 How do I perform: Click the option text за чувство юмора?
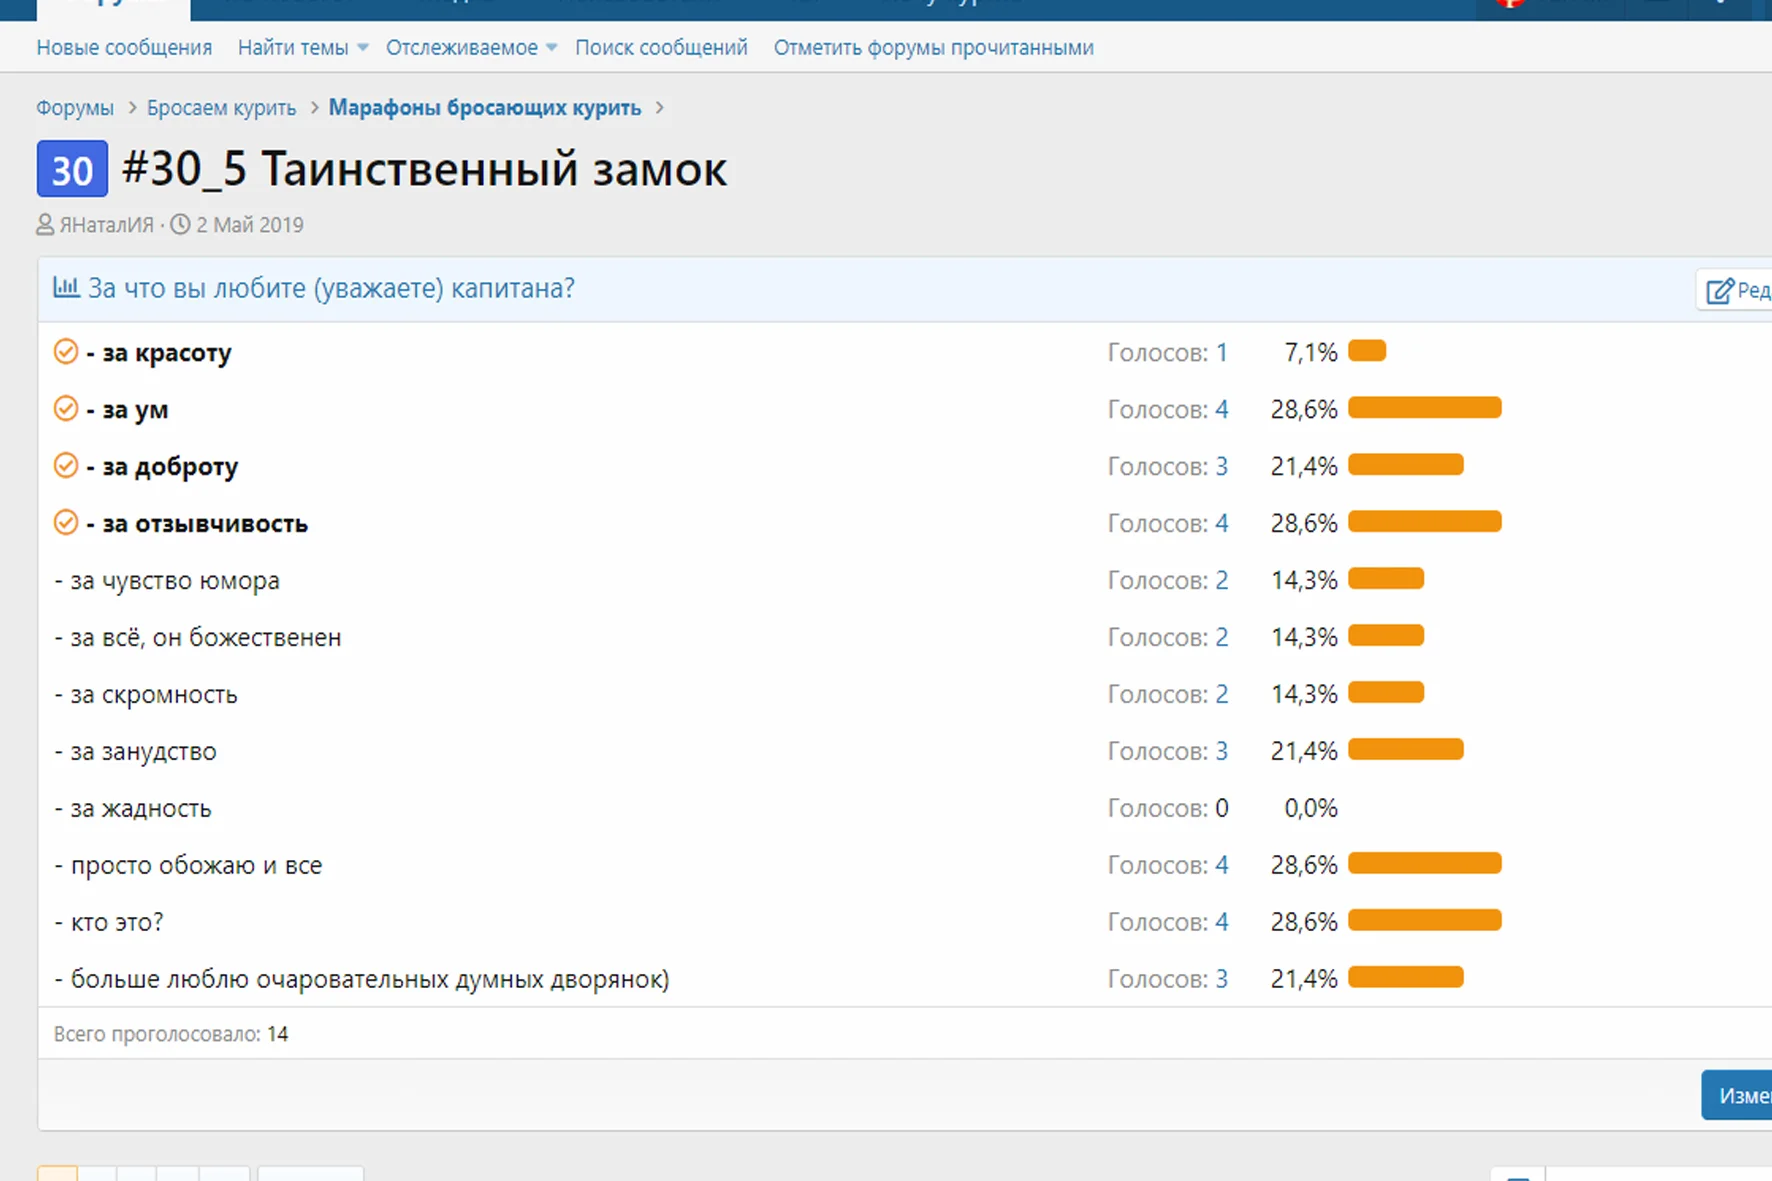167,581
